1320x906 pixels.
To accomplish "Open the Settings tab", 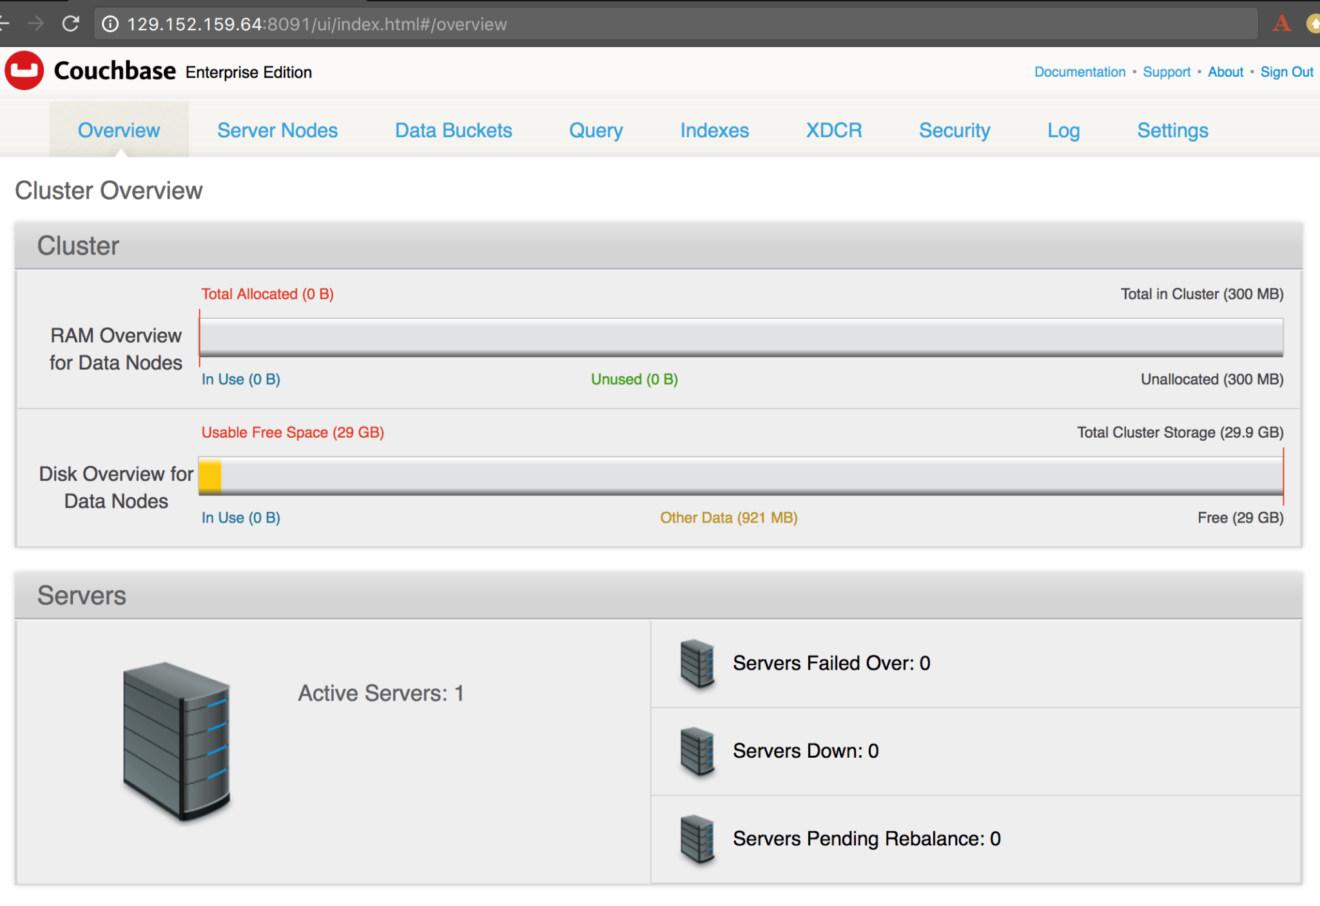I will point(1172,130).
